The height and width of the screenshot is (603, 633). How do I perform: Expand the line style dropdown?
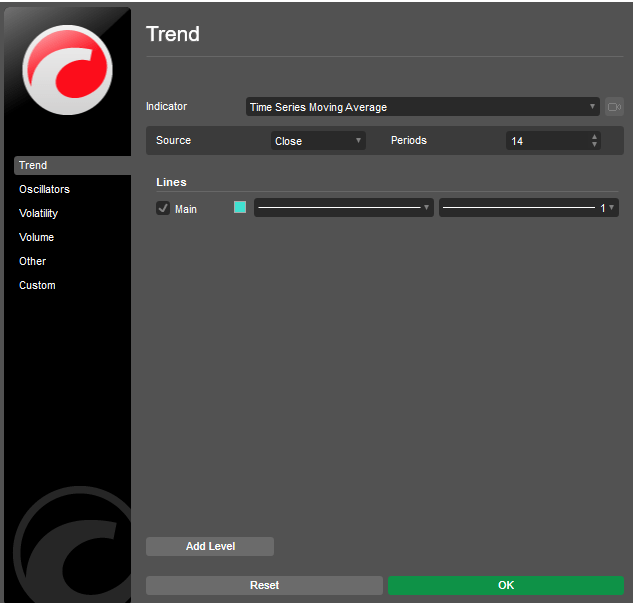[x=344, y=207]
